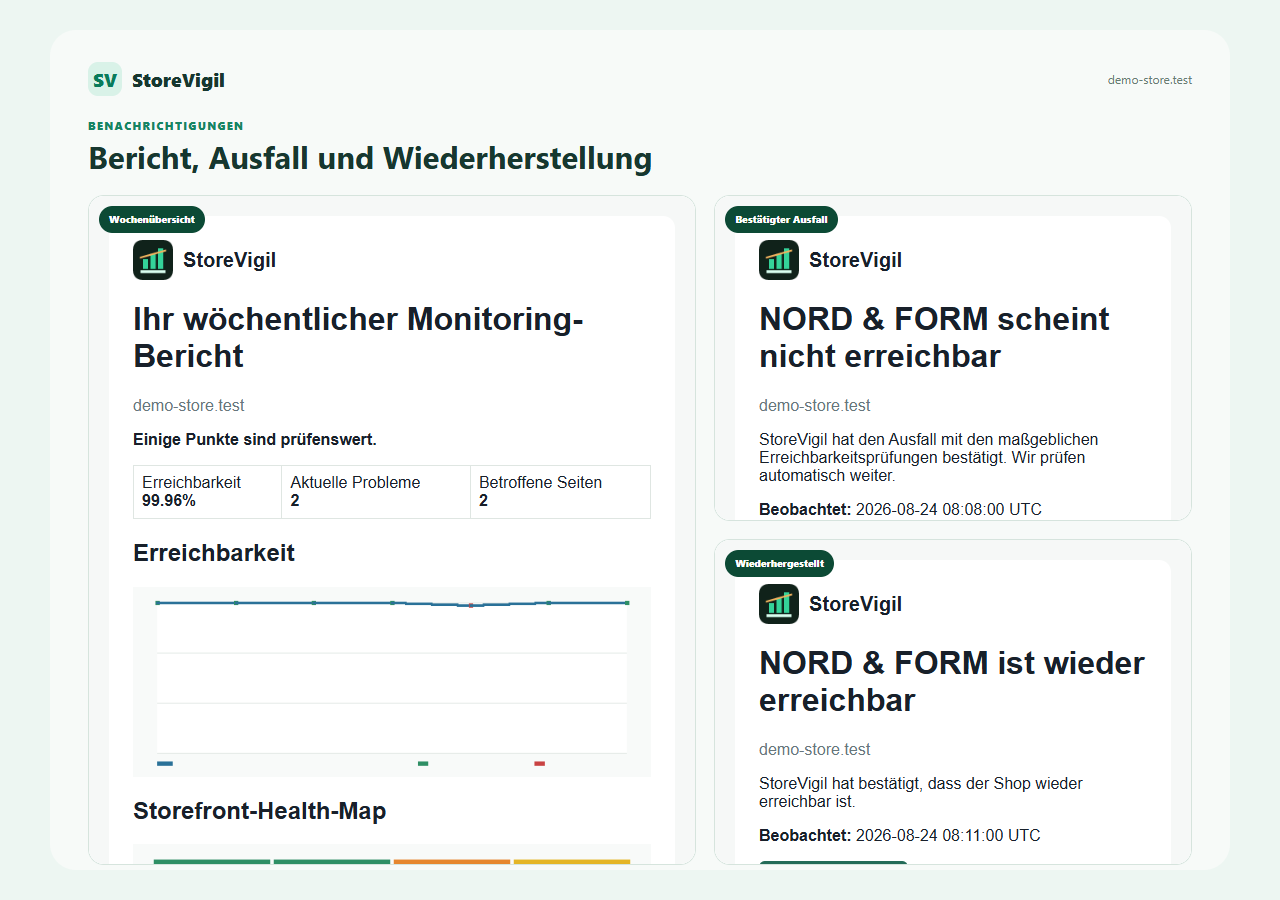Viewport: 1280px width, 900px height.
Task: Click the StoreVigil brand name in the page header
Action: pyautogui.click(x=178, y=81)
